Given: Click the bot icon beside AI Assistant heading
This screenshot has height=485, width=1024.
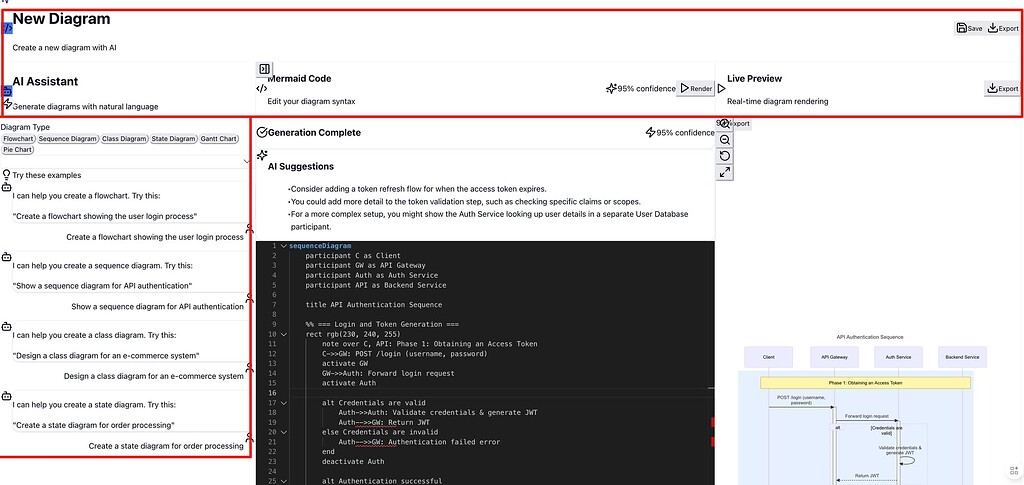Looking at the screenshot, I should (x=7, y=91).
